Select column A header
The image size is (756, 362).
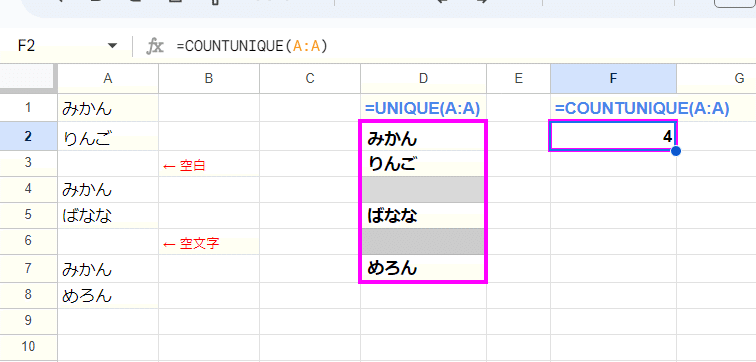click(x=108, y=79)
